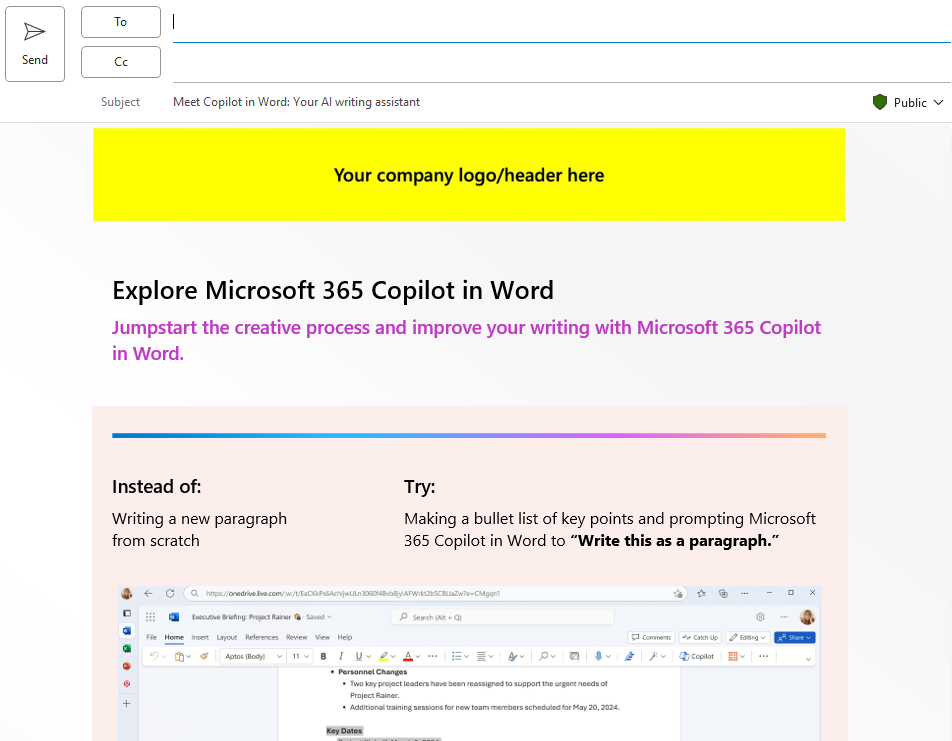Select the Home tab in embedded Word
This screenshot has width=952, height=741.
click(x=174, y=637)
